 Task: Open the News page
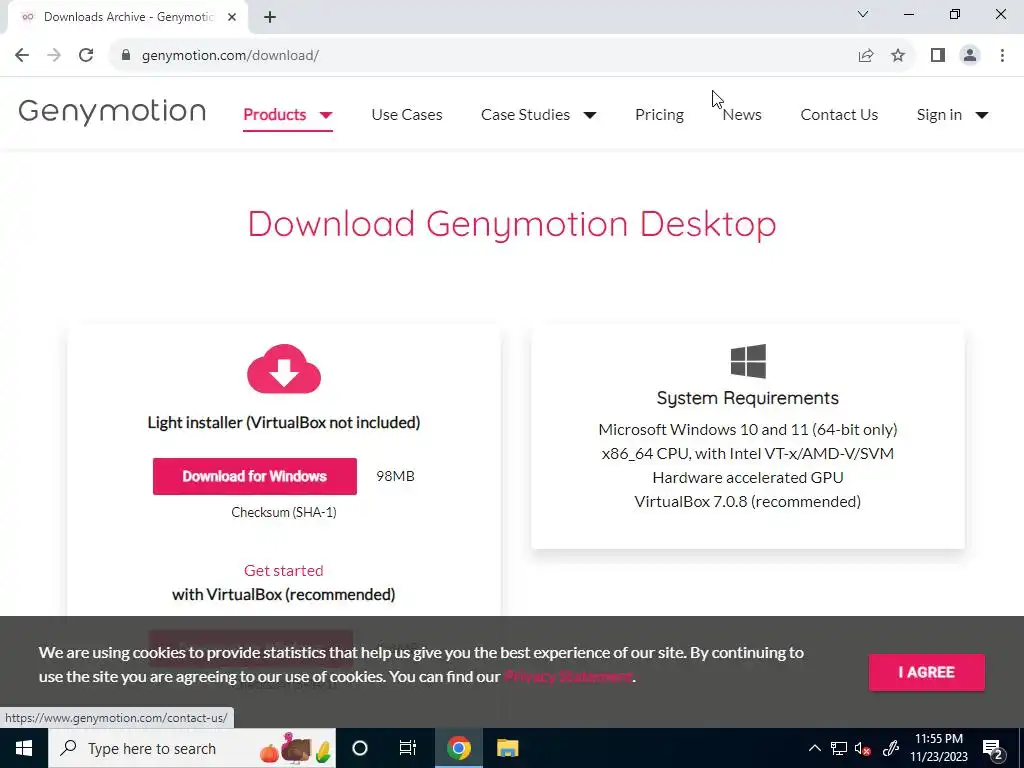[742, 114]
